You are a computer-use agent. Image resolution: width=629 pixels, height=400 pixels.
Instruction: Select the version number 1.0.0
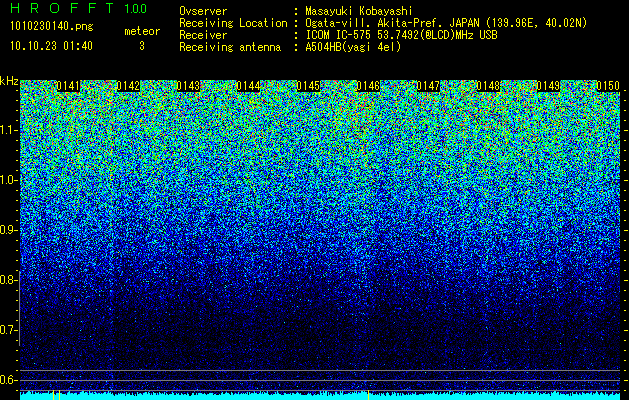tap(135, 8)
